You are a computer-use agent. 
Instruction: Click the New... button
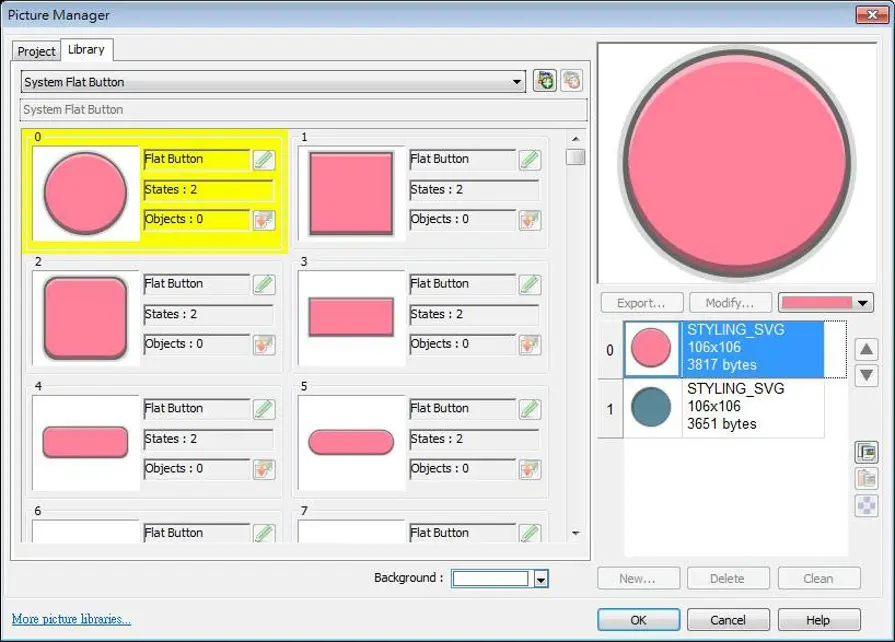click(x=638, y=578)
